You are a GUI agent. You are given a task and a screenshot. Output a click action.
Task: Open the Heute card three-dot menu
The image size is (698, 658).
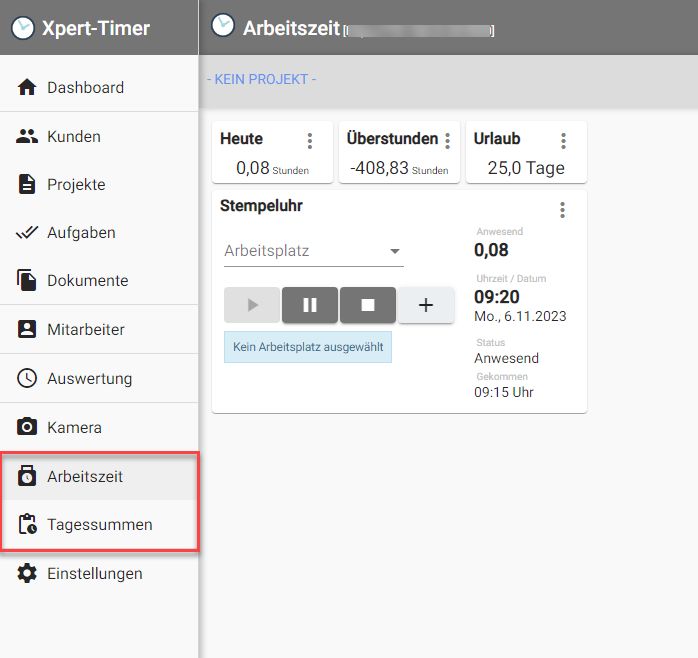click(310, 141)
